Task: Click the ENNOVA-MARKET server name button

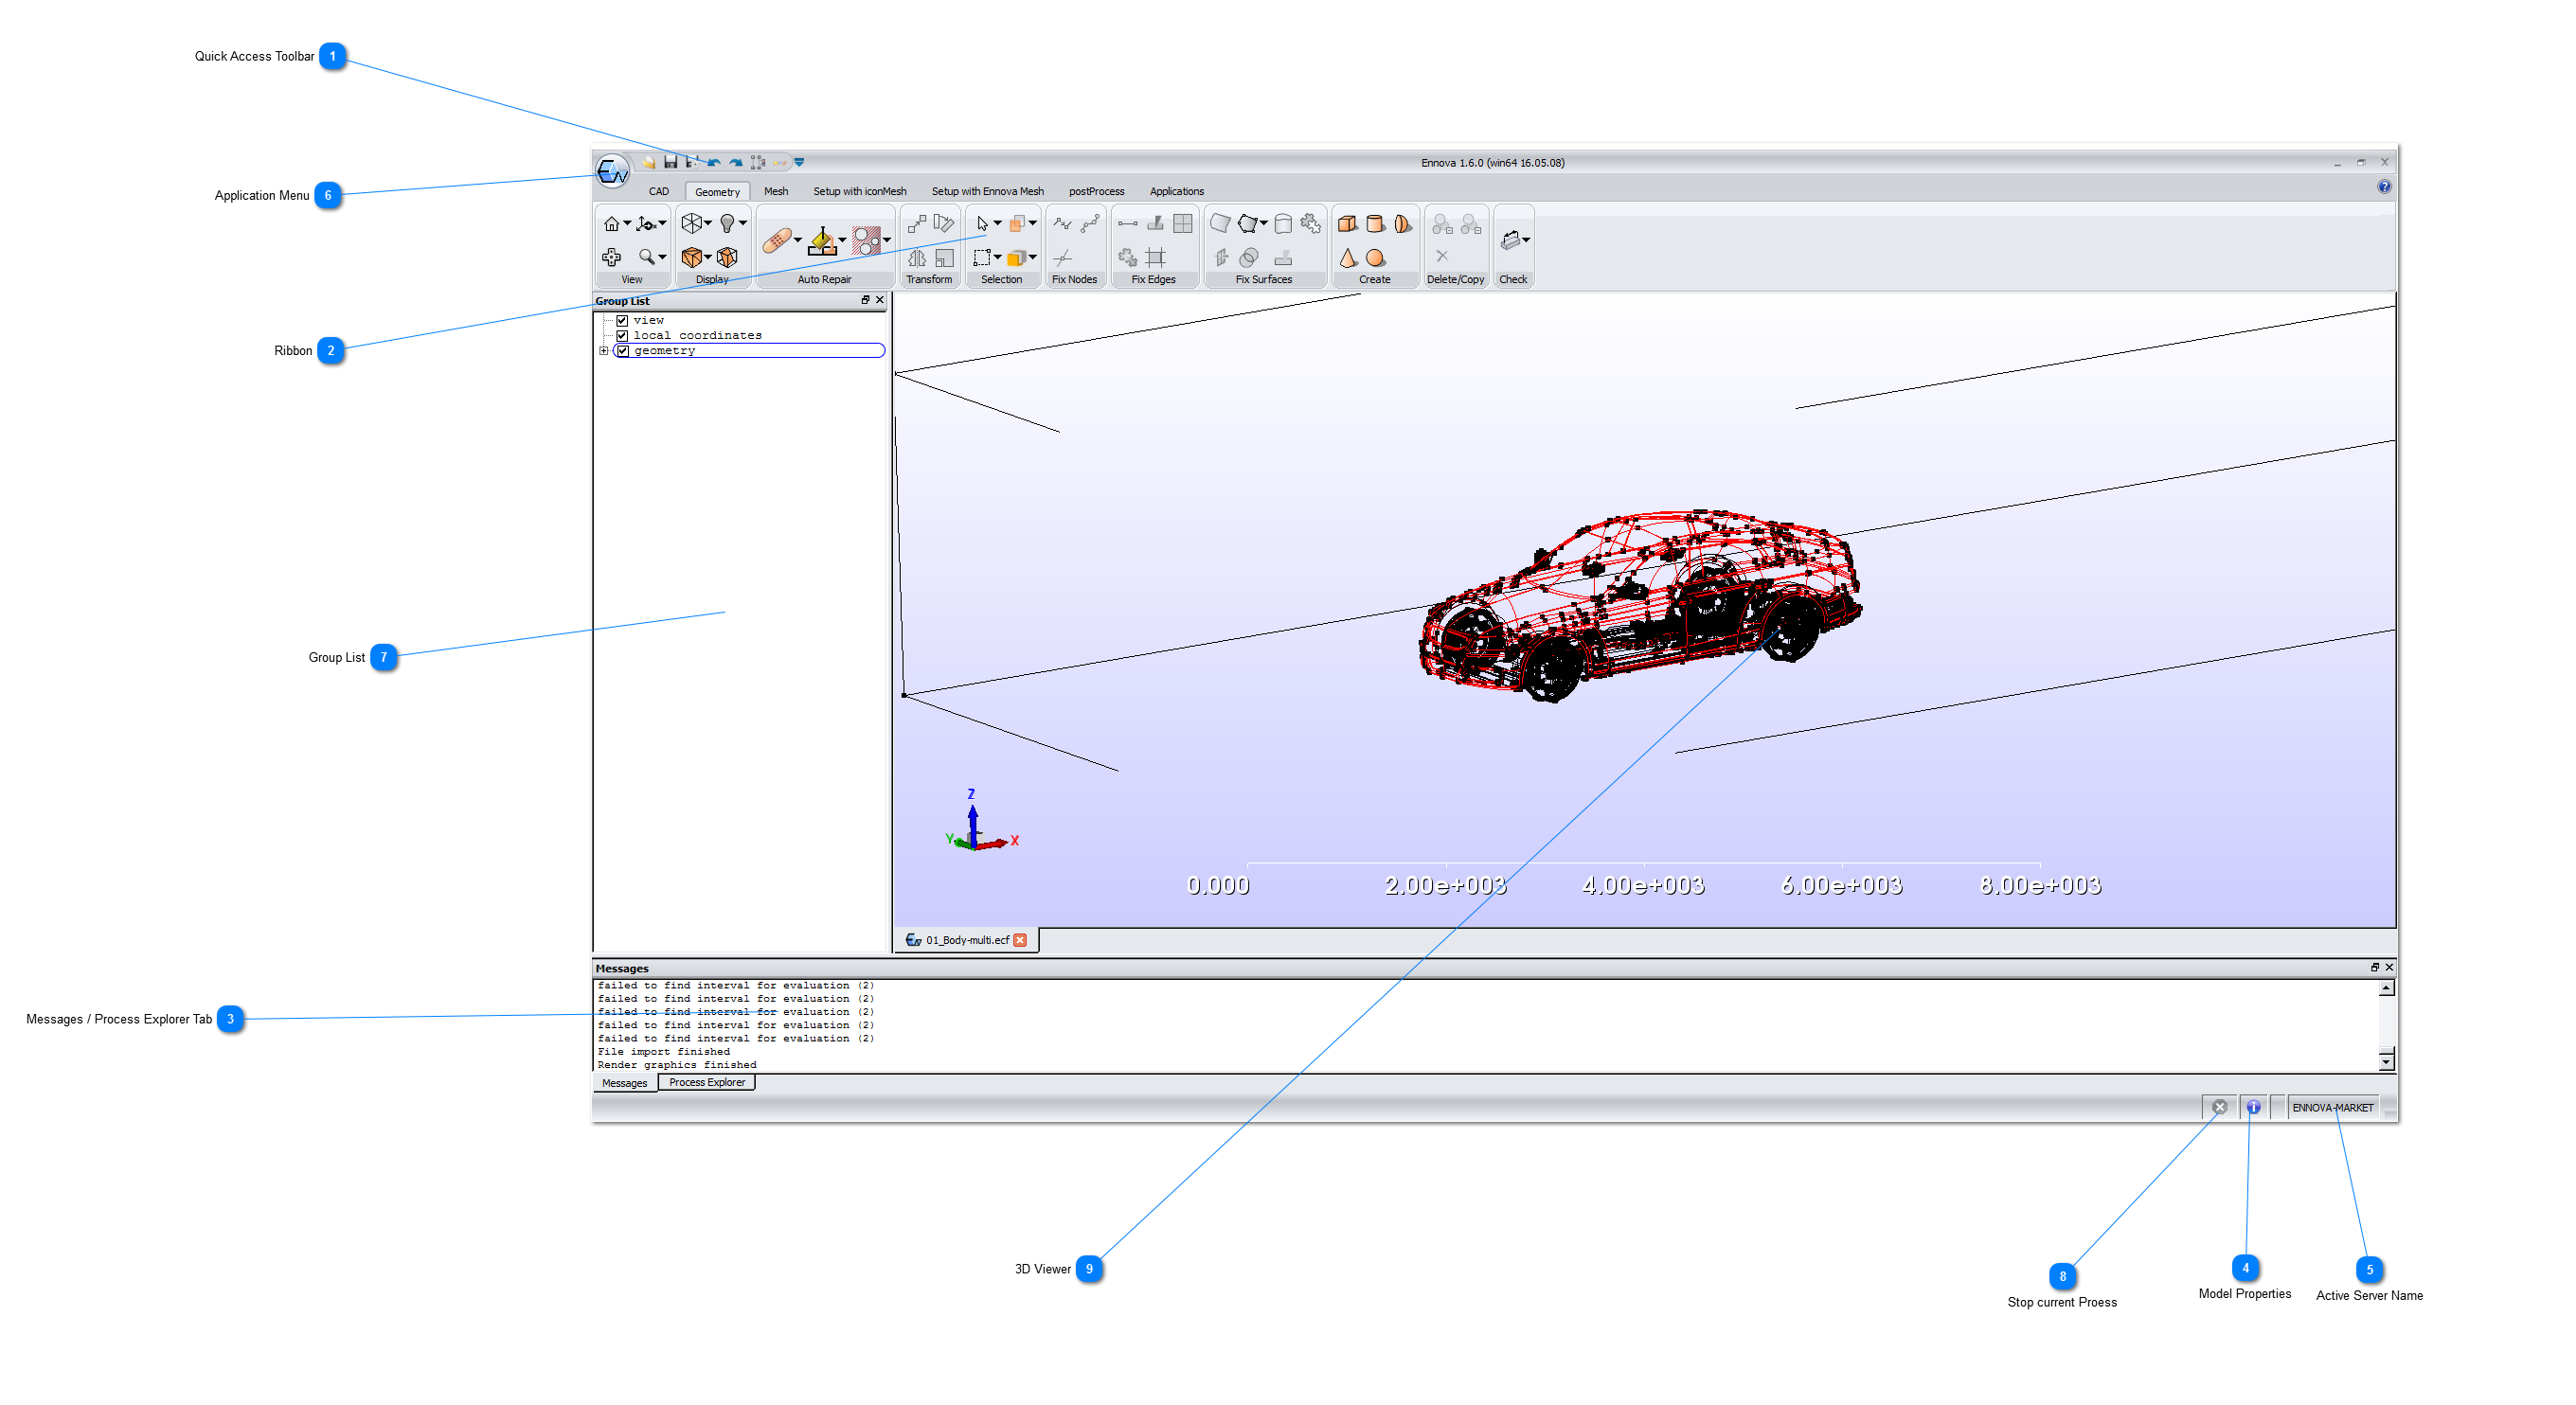Action: [x=2332, y=1107]
